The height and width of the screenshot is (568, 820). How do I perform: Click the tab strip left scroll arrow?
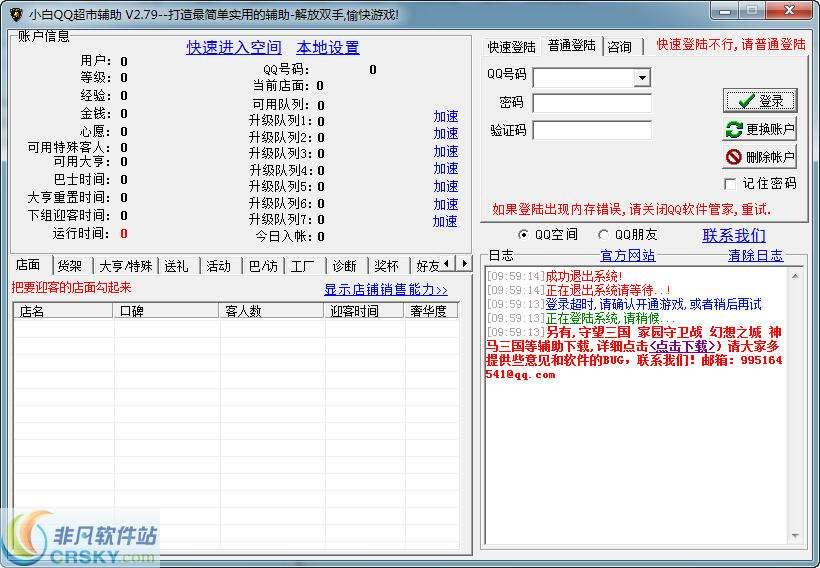tap(447, 264)
